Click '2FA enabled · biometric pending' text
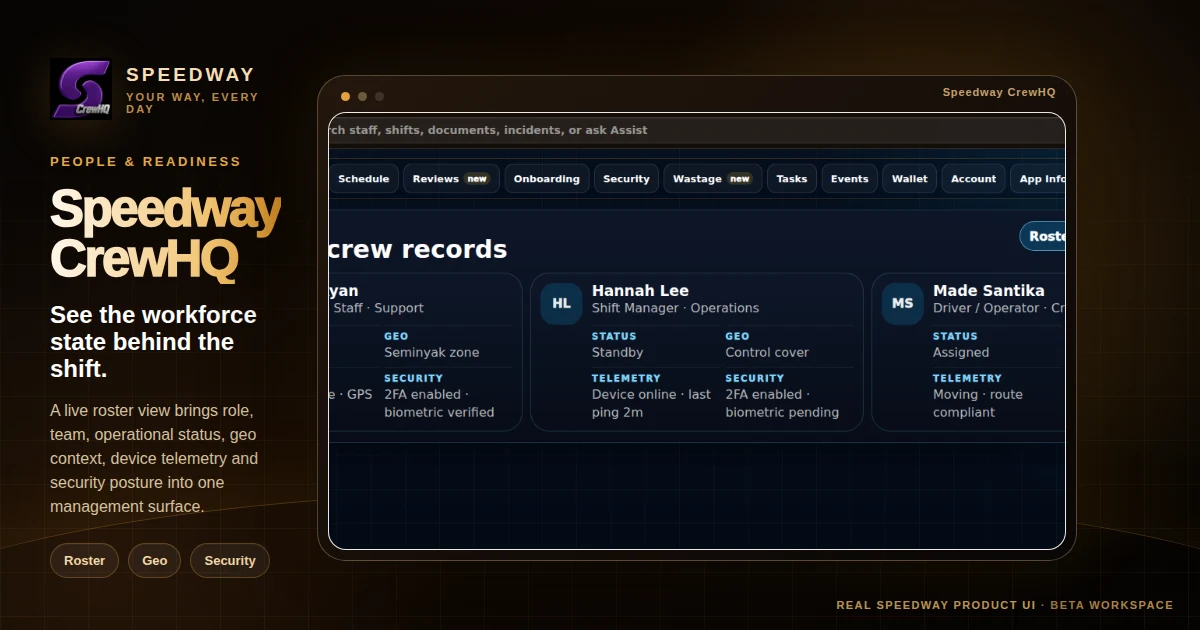Viewport: 1200px width, 630px height. [x=782, y=403]
